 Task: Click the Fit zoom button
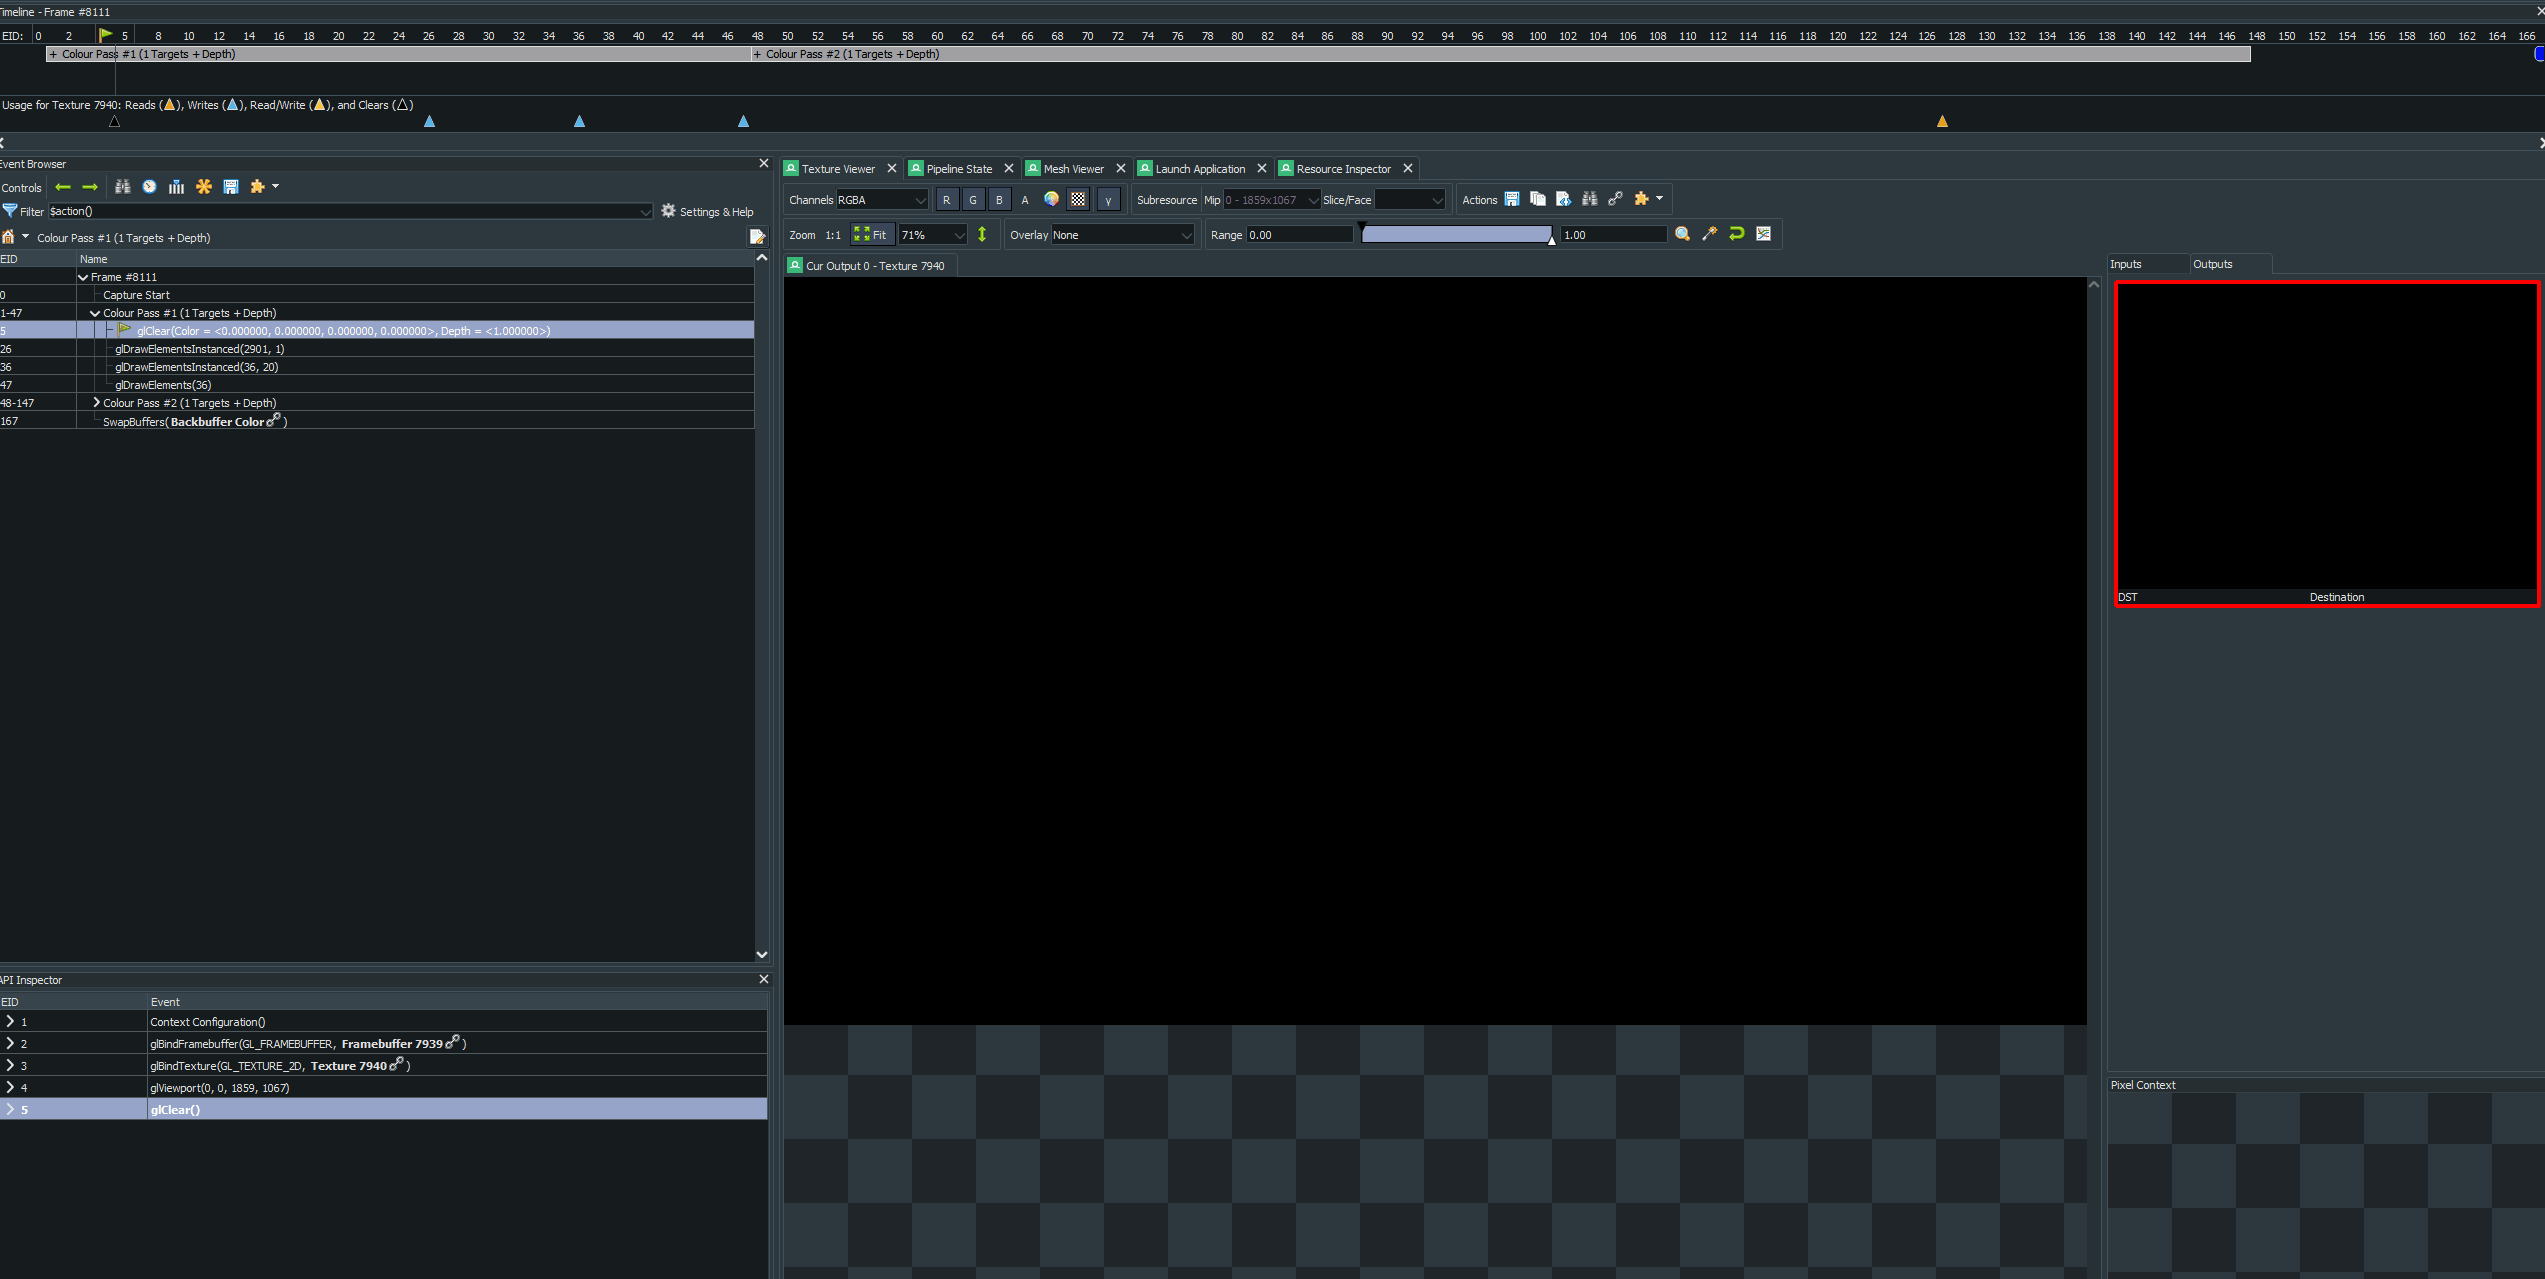[870, 235]
